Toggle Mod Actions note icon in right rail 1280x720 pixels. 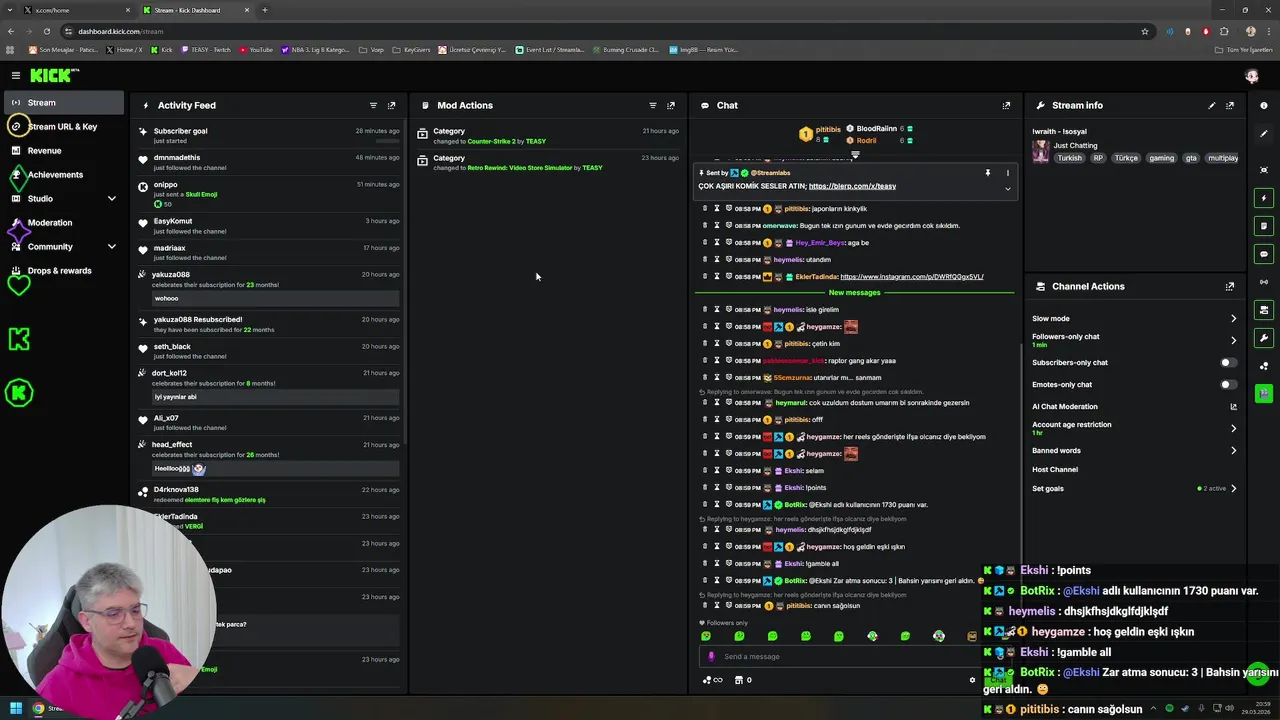coord(1264,226)
